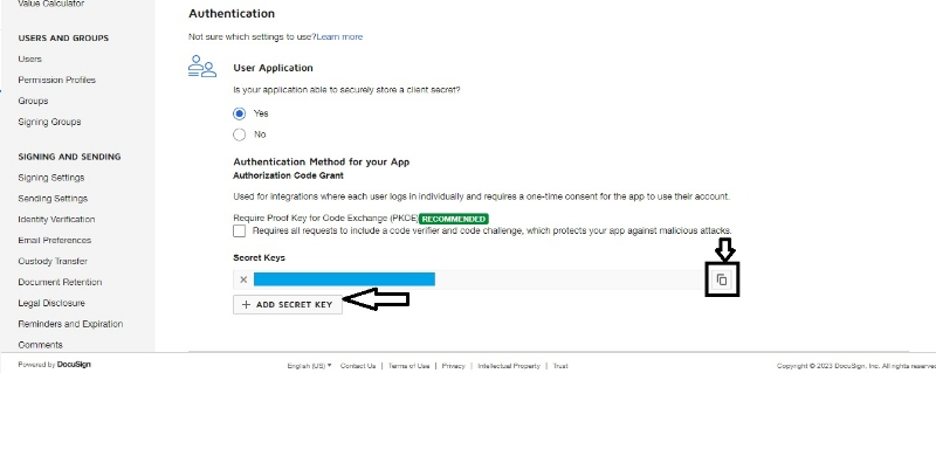Click the Authorization Code Grant text
Screen dimensions: 936x456
pyautogui.click(x=288, y=176)
